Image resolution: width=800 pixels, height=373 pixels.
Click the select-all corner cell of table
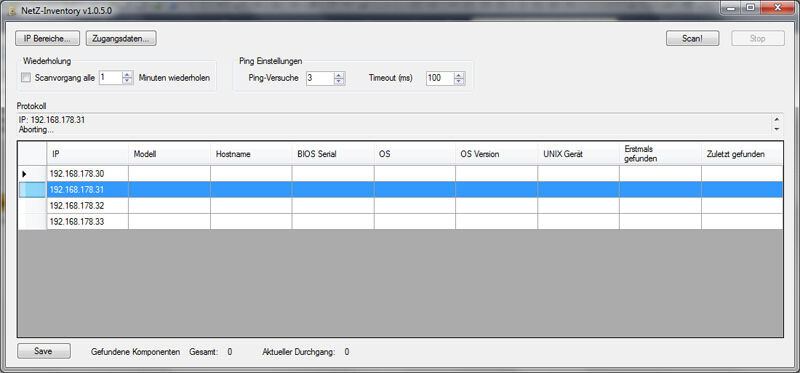[x=33, y=154]
